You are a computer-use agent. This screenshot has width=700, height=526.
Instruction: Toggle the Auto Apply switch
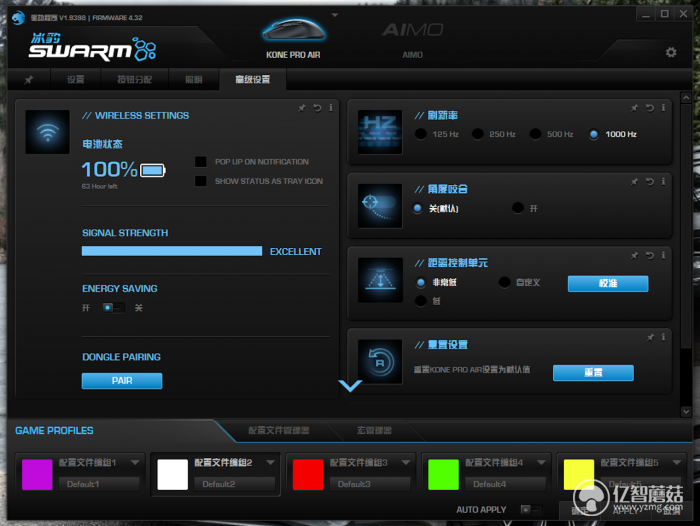pos(531,509)
